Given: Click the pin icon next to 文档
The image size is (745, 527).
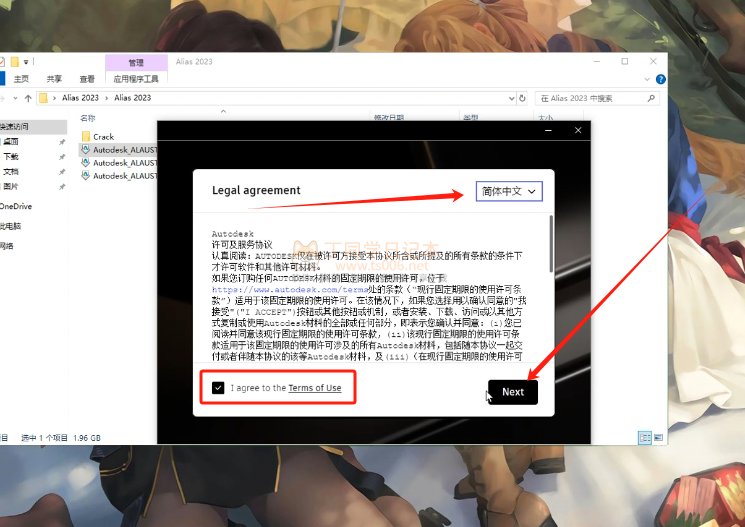Looking at the screenshot, I should (62, 172).
